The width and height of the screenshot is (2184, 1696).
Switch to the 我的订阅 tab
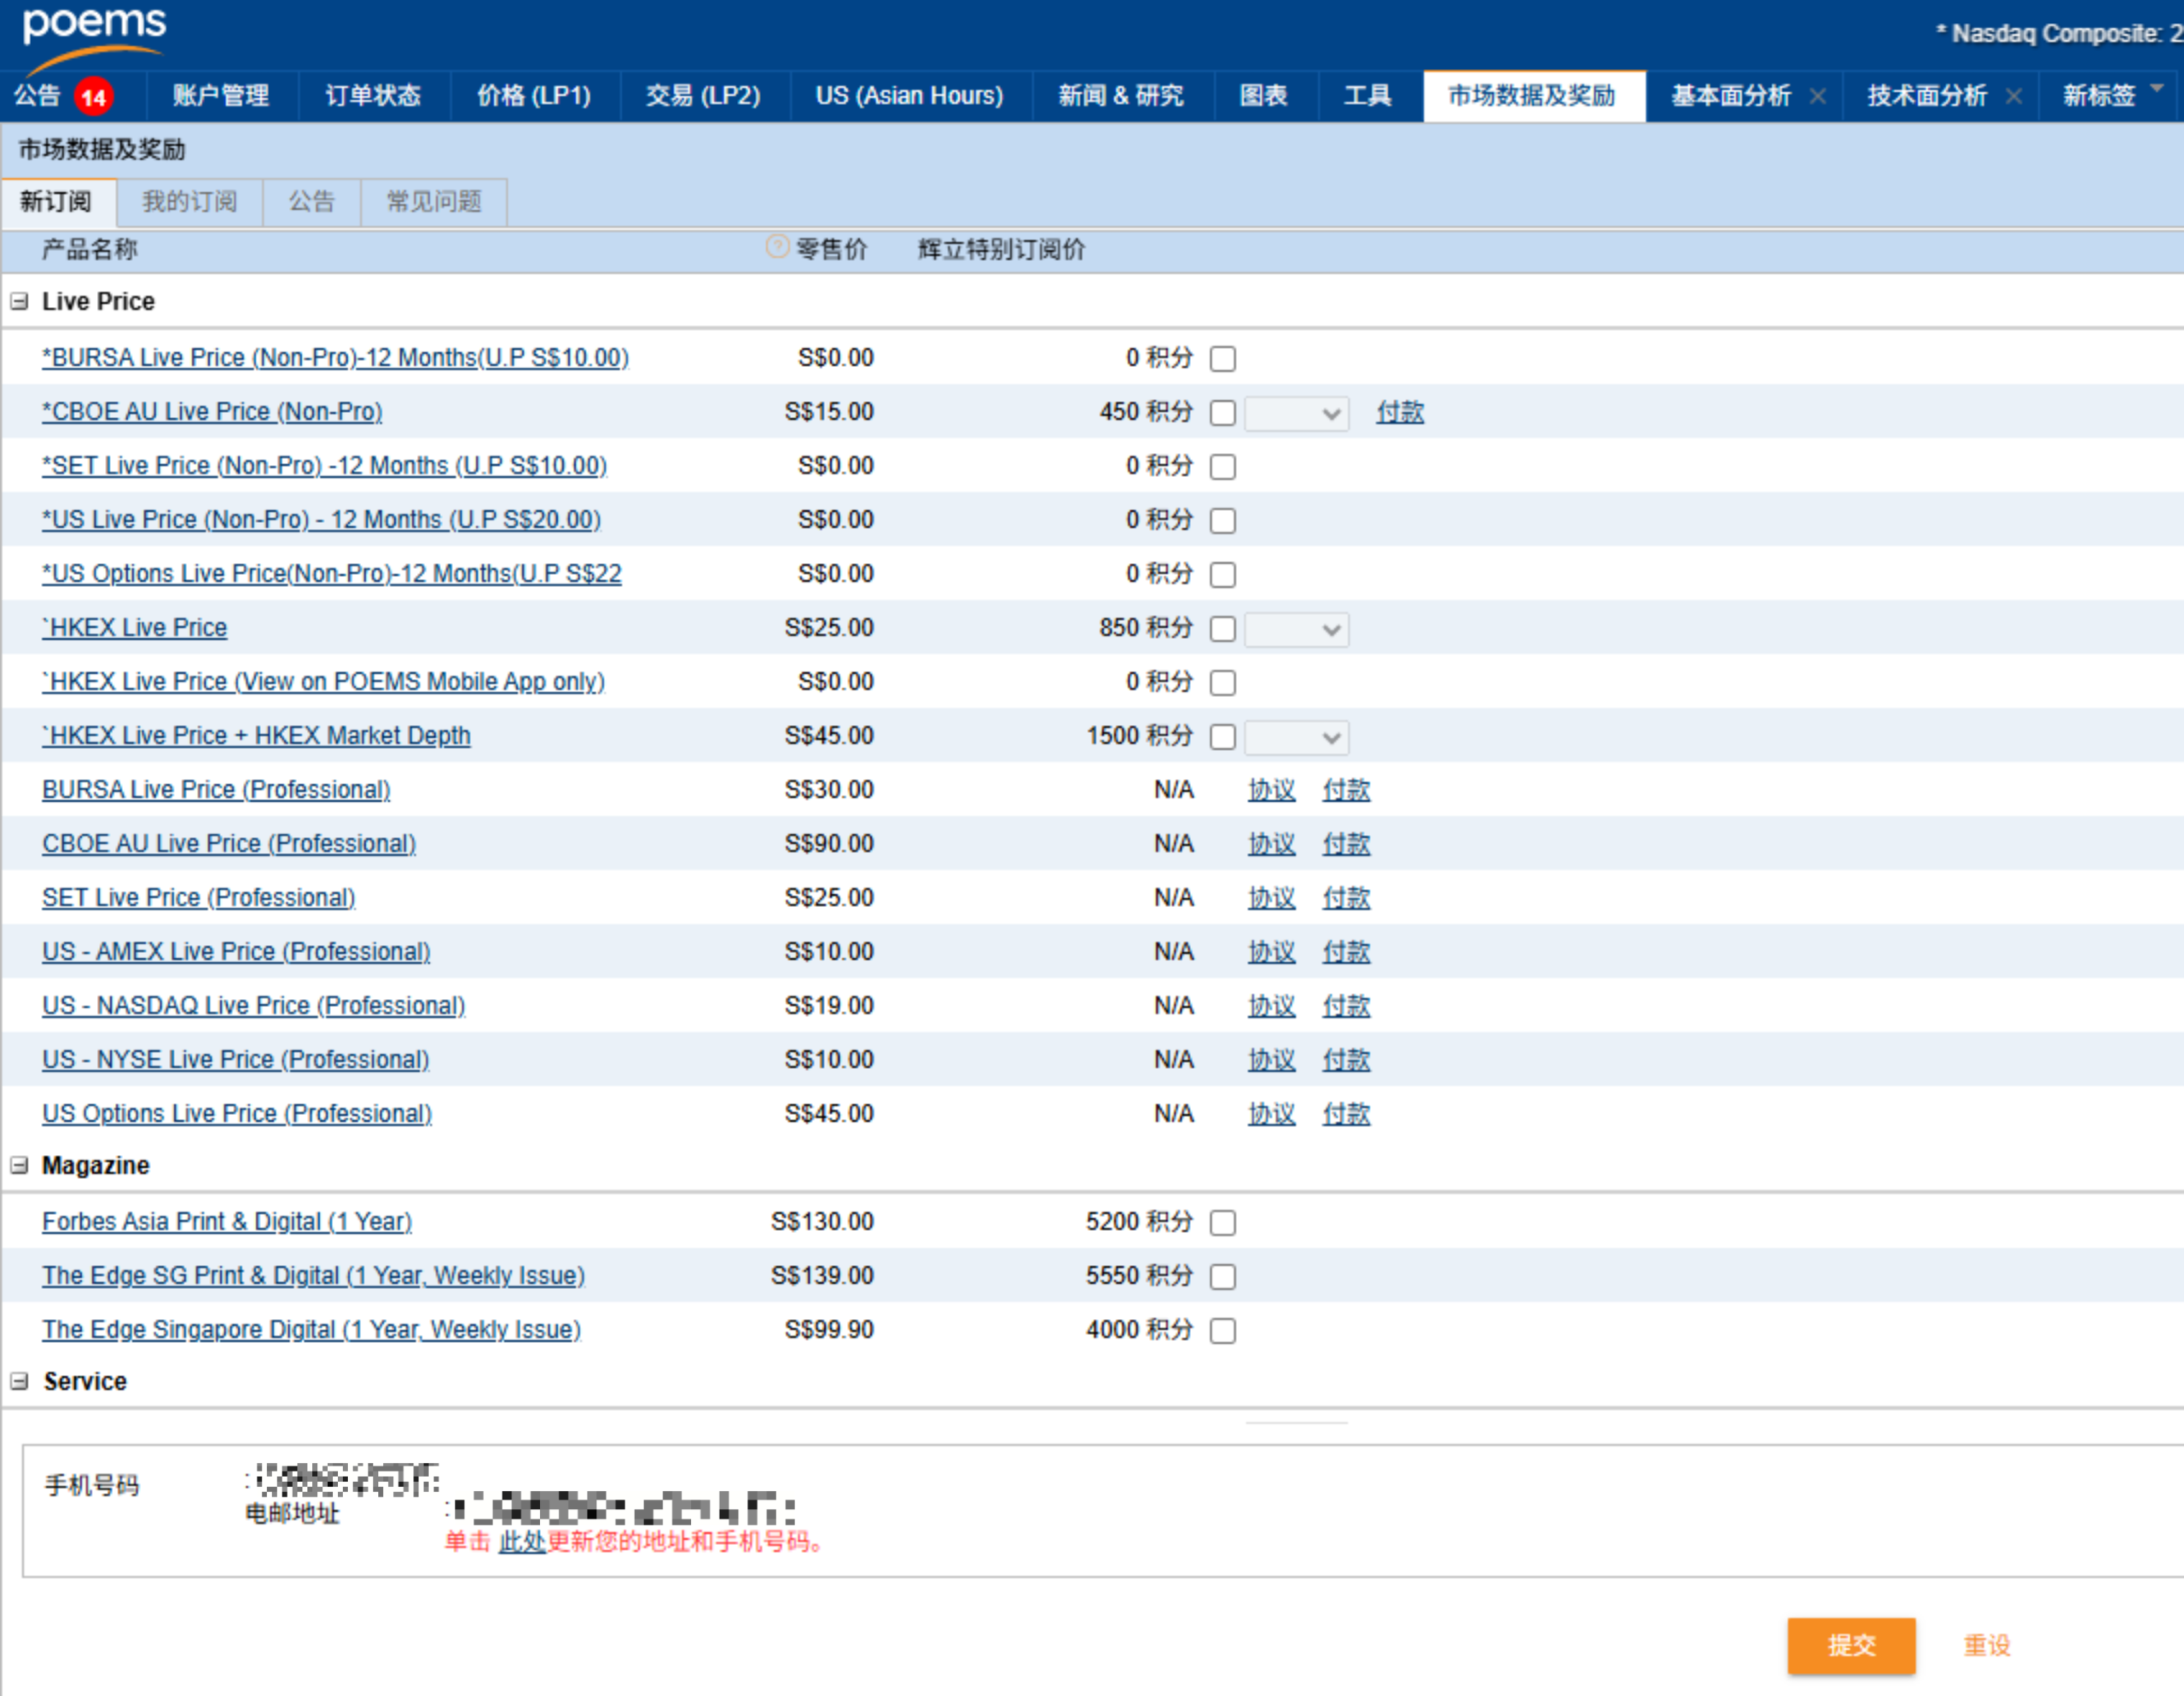click(x=189, y=202)
